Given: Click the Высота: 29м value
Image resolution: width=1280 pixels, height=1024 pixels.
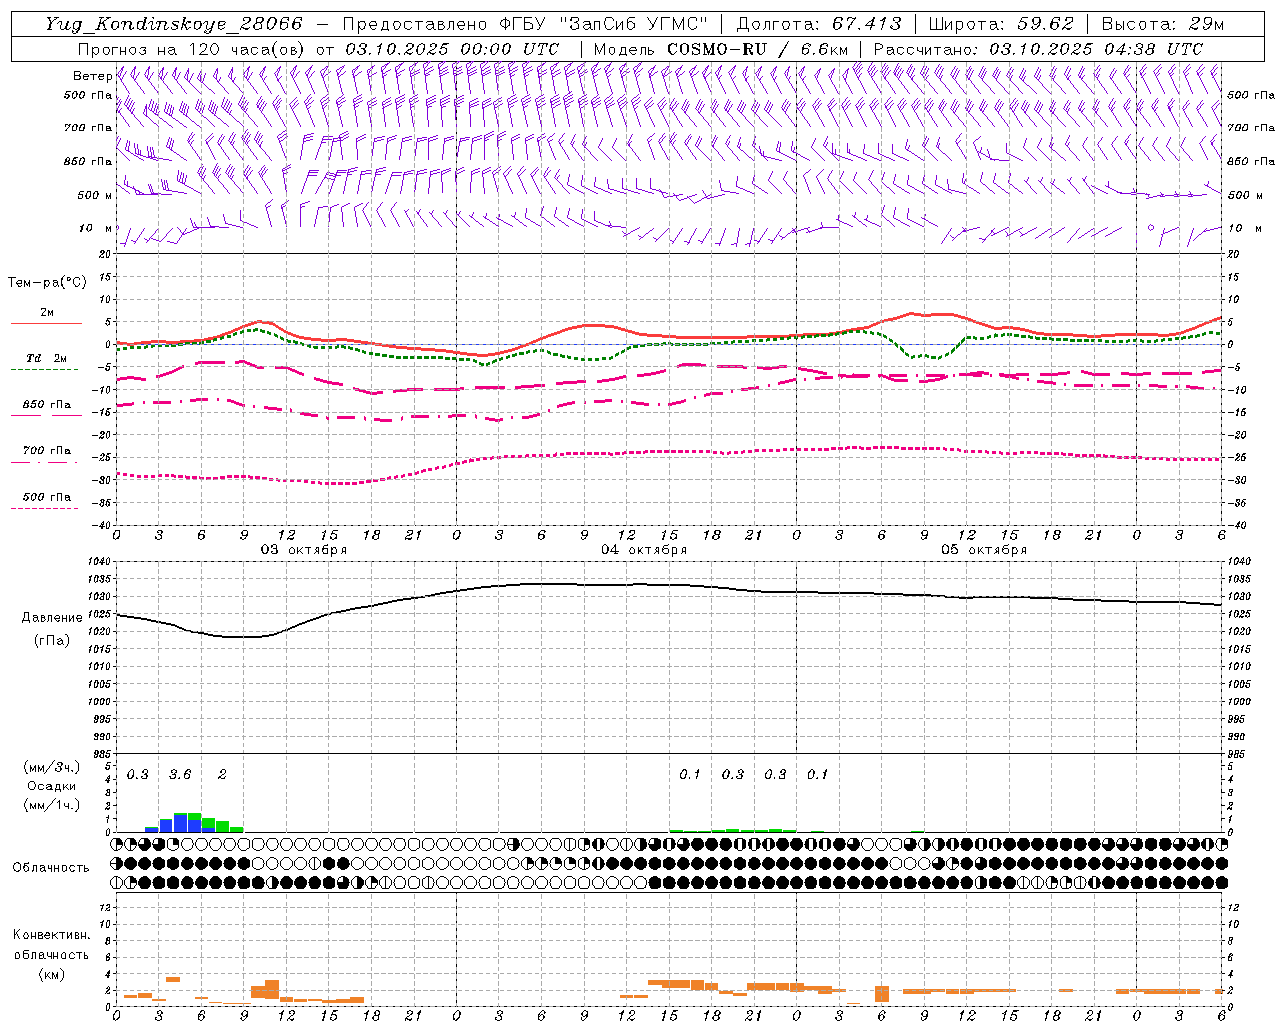Looking at the screenshot, I should 1162,24.
